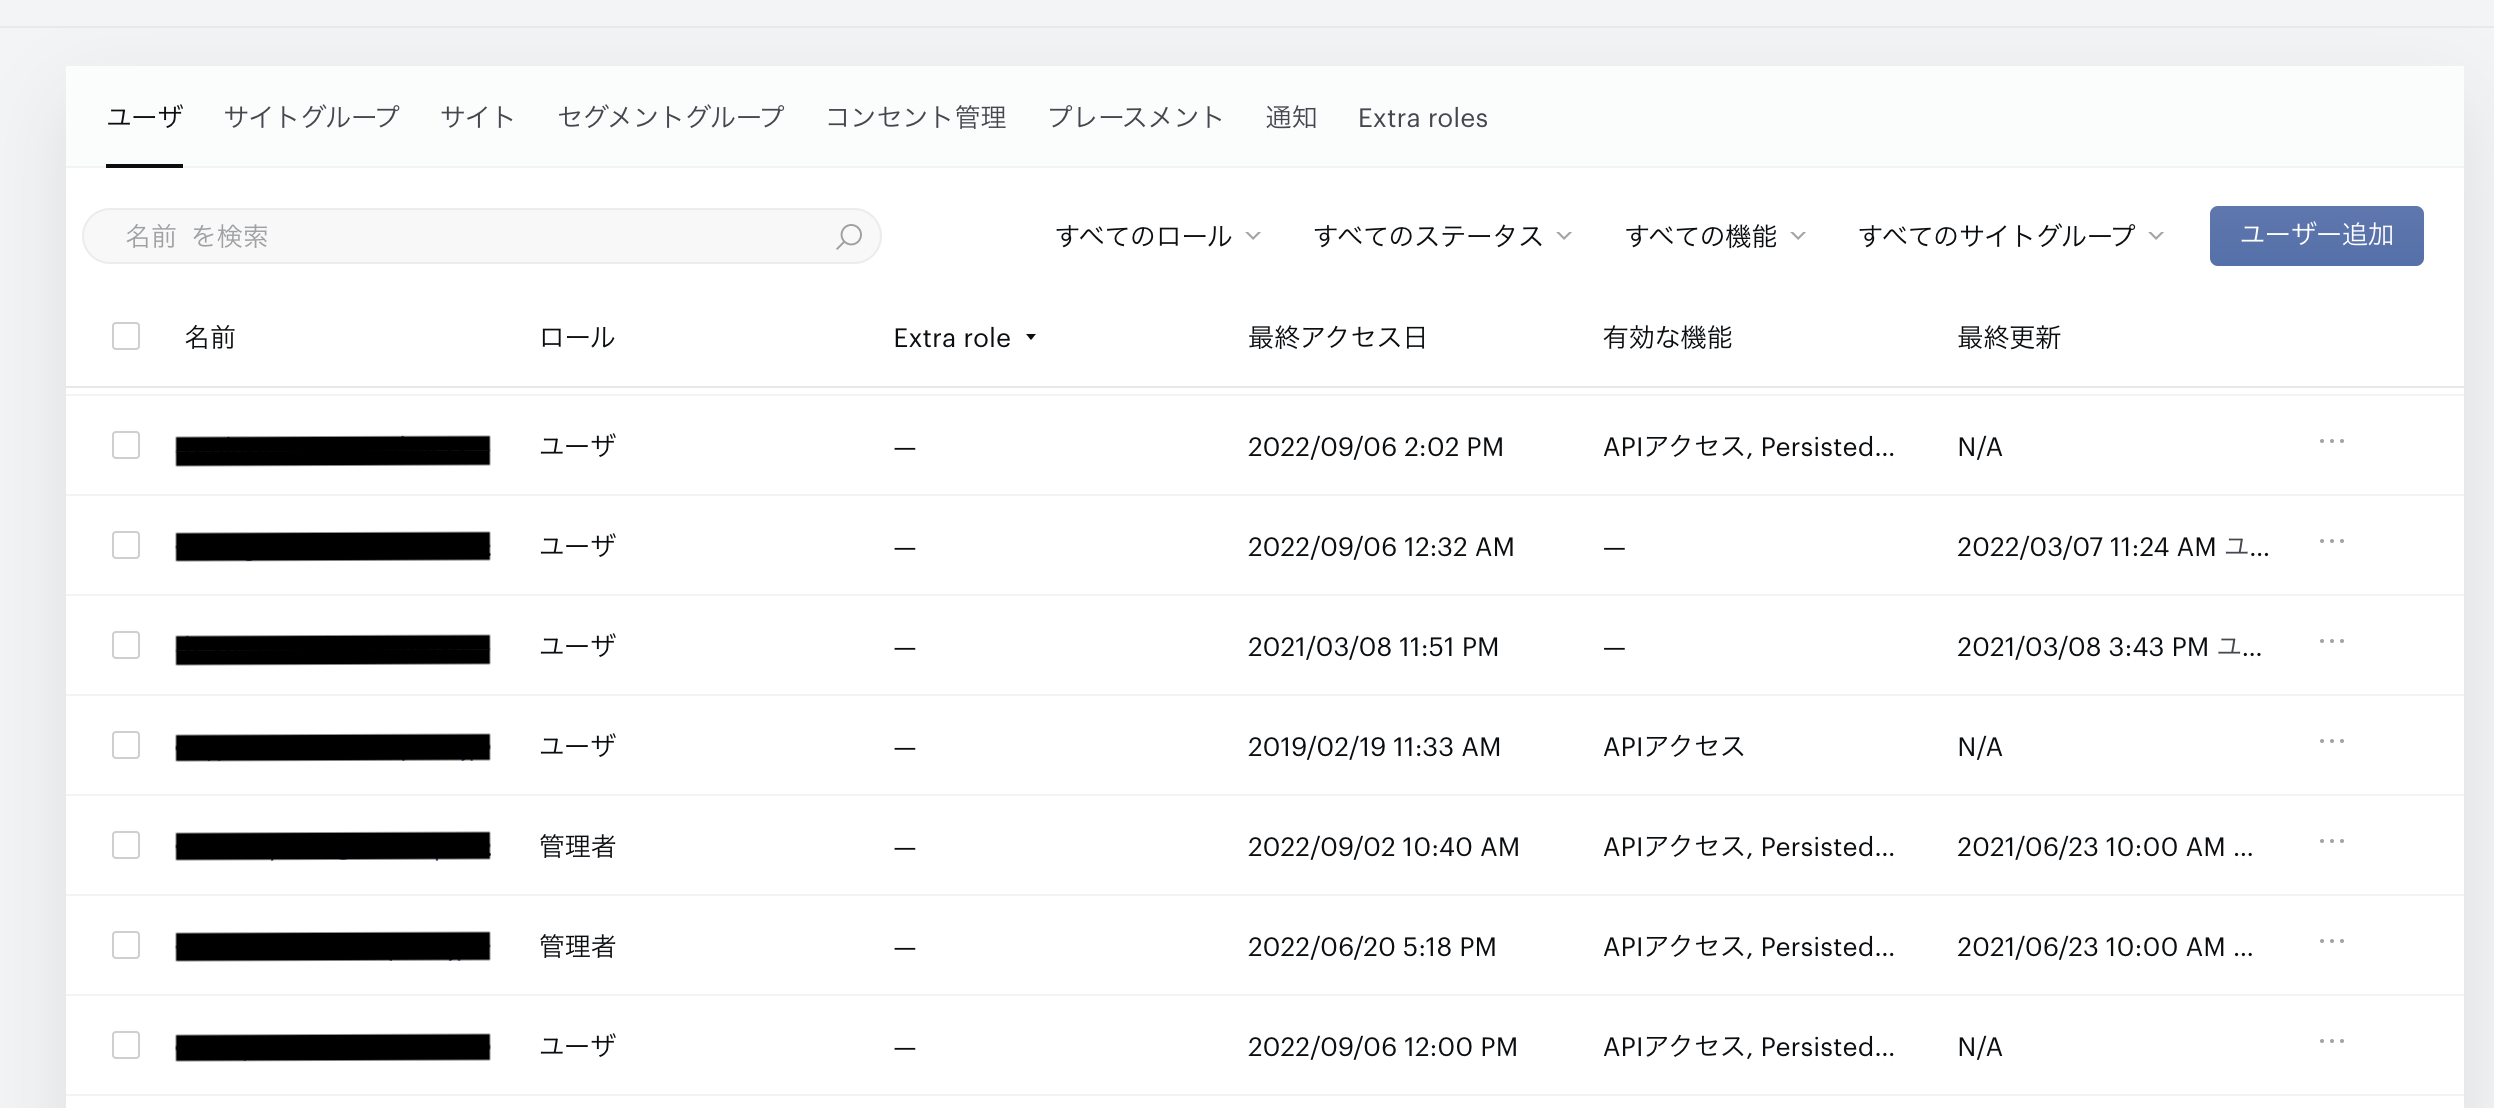Open more options for the 2019/02/19 11:33 AM row
This screenshot has height=1108, width=2494.
pyautogui.click(x=2331, y=741)
